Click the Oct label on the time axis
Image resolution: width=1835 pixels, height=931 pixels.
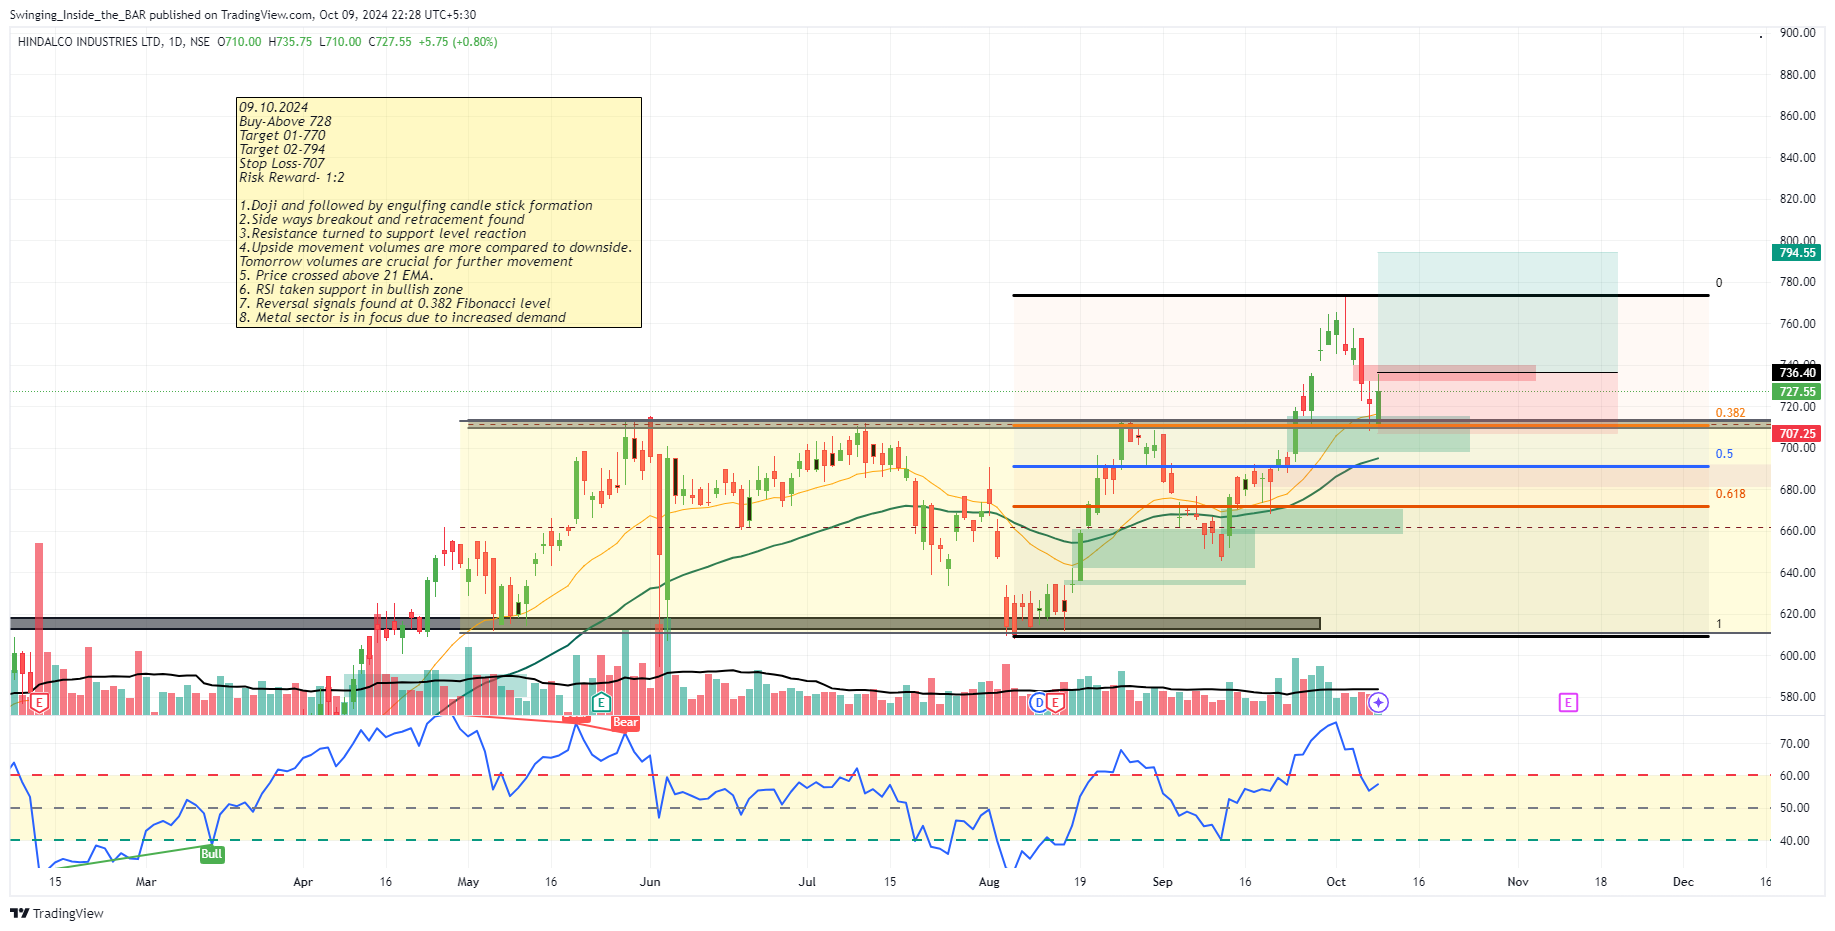(x=1336, y=882)
